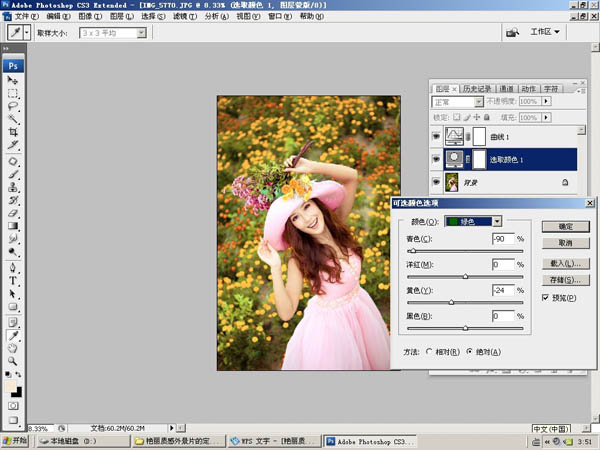Select the Gradient tool
Image resolution: width=600 pixels, height=450 pixels.
coord(13,226)
